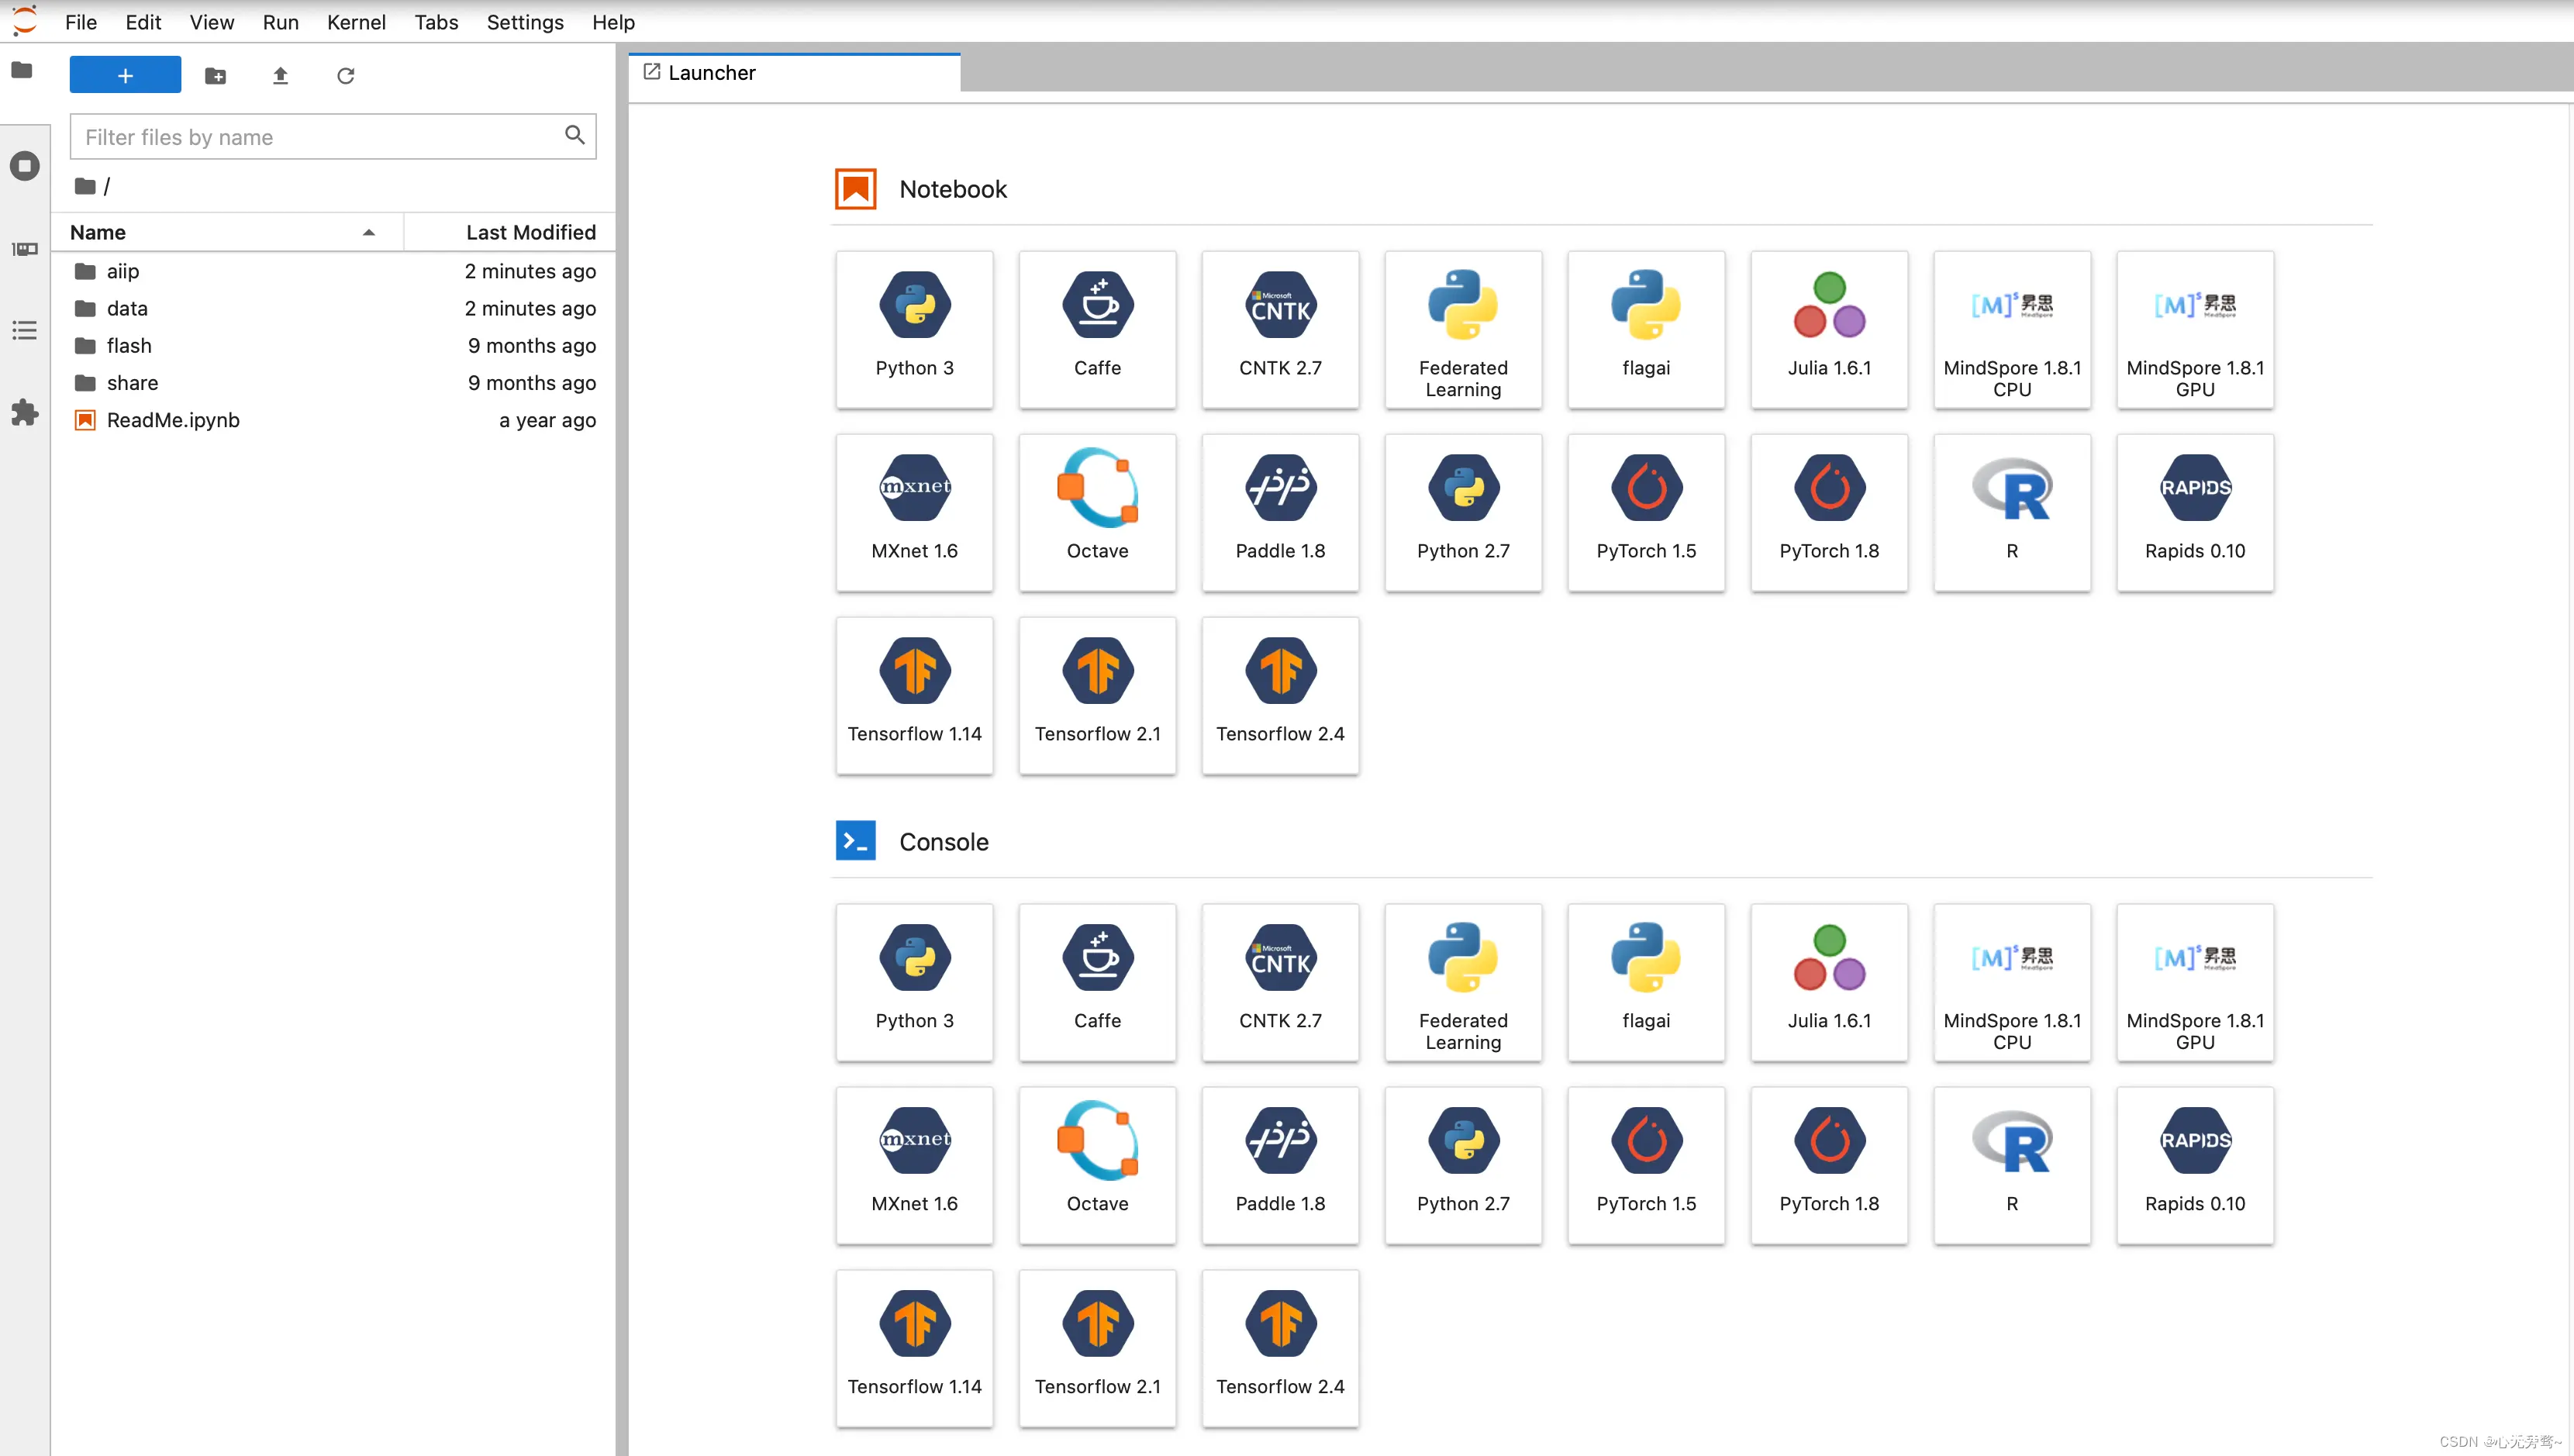Select the flash folder
This screenshot has width=2574, height=1456.
[x=335, y=345]
